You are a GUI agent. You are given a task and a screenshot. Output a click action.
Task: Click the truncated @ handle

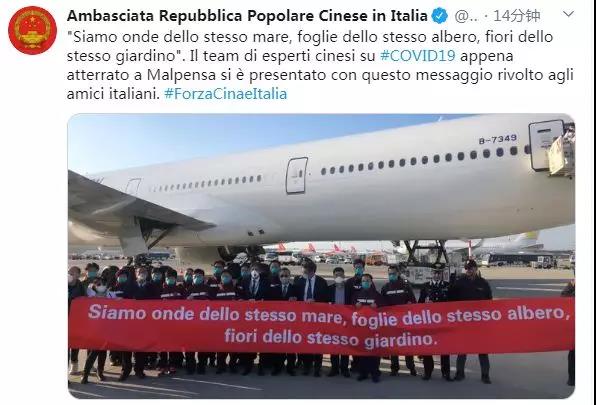click(x=466, y=16)
